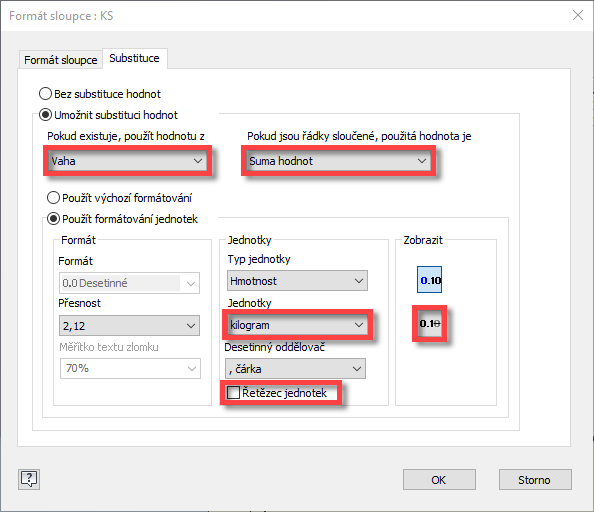Open the čárka decimal separator dropdown
Image resolution: width=594 pixels, height=512 pixels.
click(x=295, y=368)
